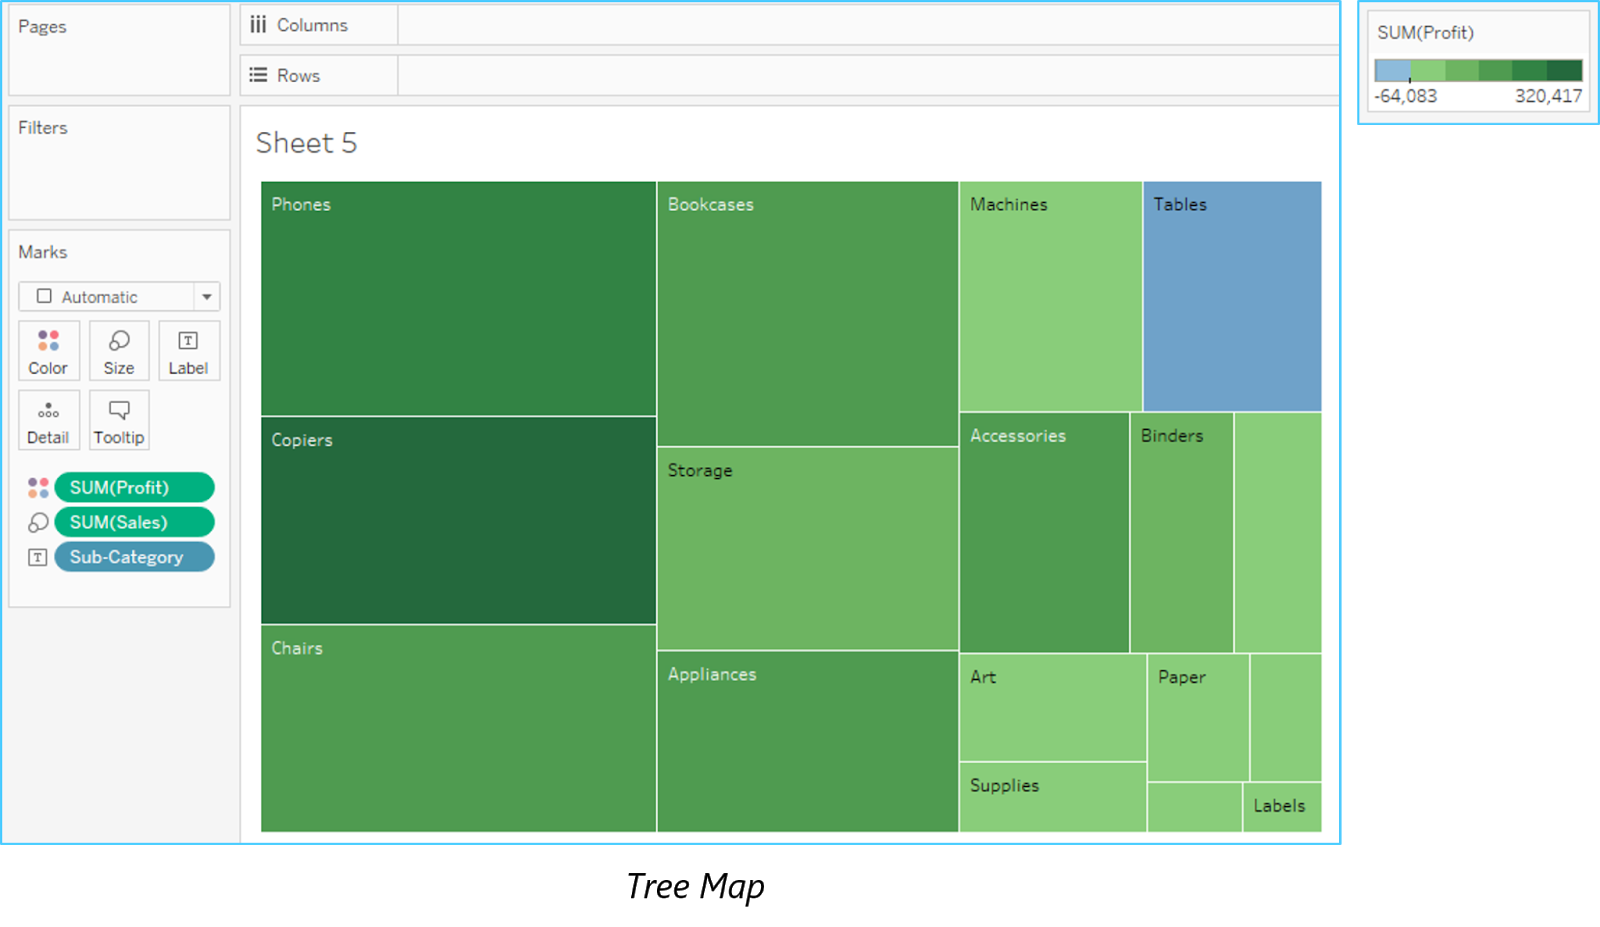Select the SUM(Sales) pill
1600x927 pixels.
[134, 523]
